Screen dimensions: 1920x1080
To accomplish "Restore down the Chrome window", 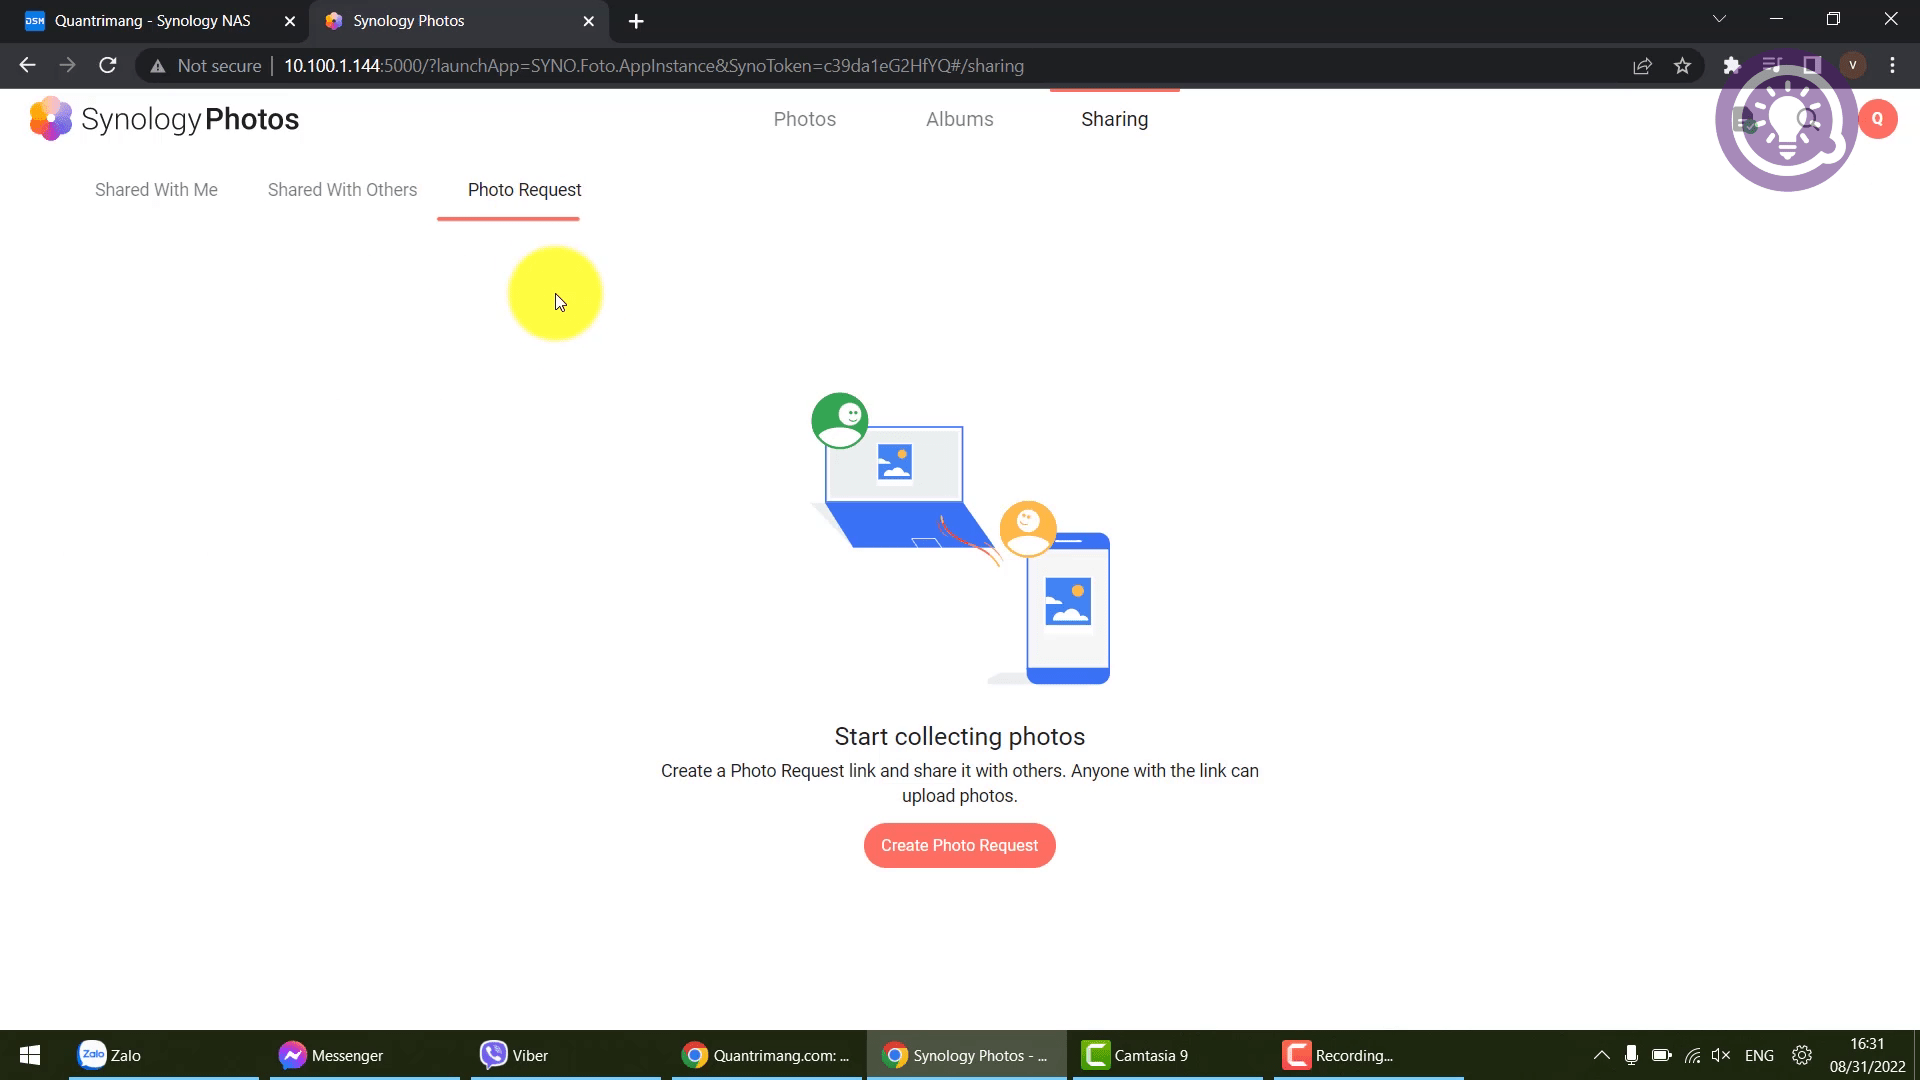I will (1833, 19).
